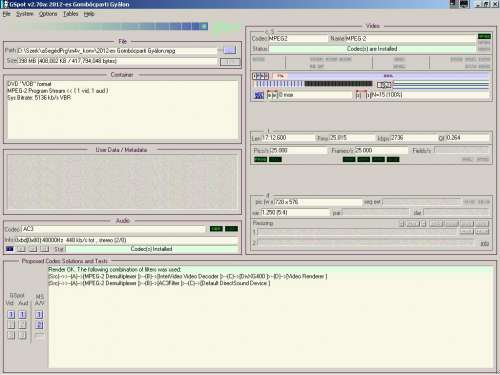500x375 pixels.
Task: Click the "Sys Bitrate: 5136 kb/s VBR" line
Action: [x=39, y=98]
